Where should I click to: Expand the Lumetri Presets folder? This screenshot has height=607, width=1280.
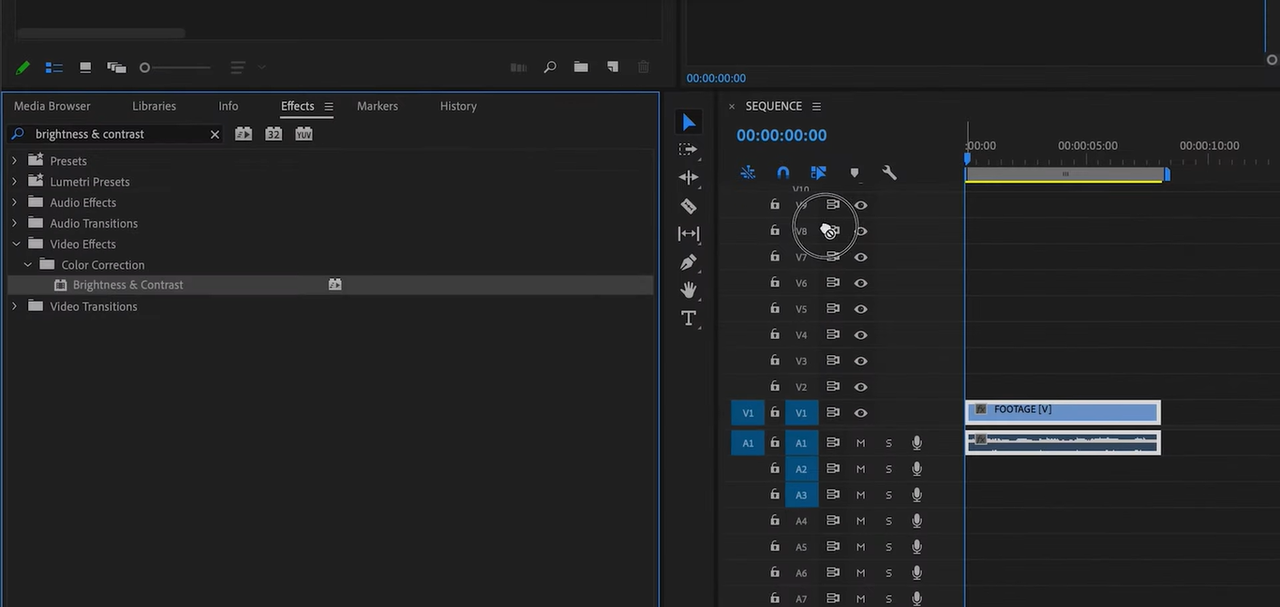tap(15, 182)
